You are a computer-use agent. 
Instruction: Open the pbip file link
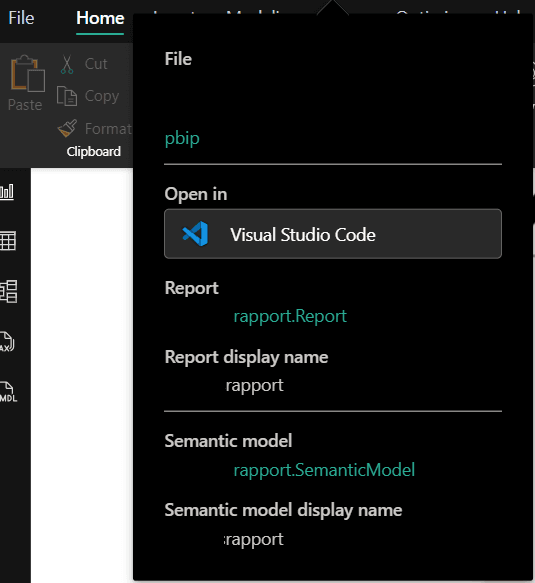tap(182, 138)
